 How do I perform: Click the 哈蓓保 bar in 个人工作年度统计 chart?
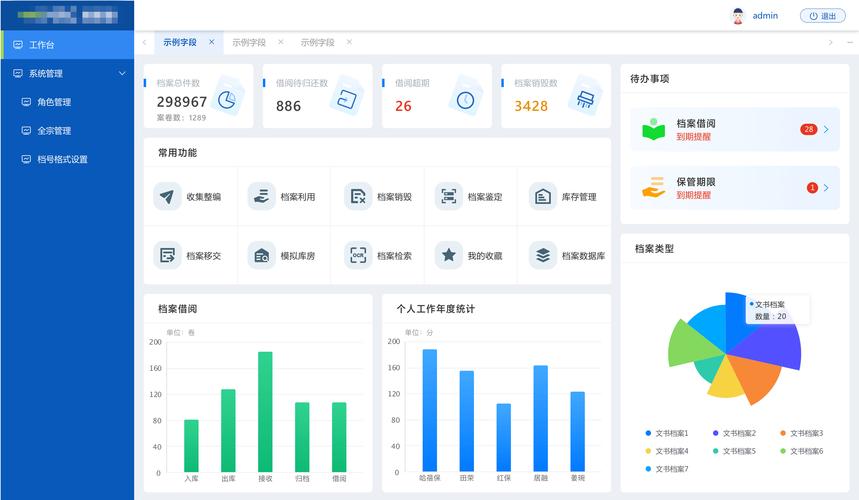[x=430, y=410]
